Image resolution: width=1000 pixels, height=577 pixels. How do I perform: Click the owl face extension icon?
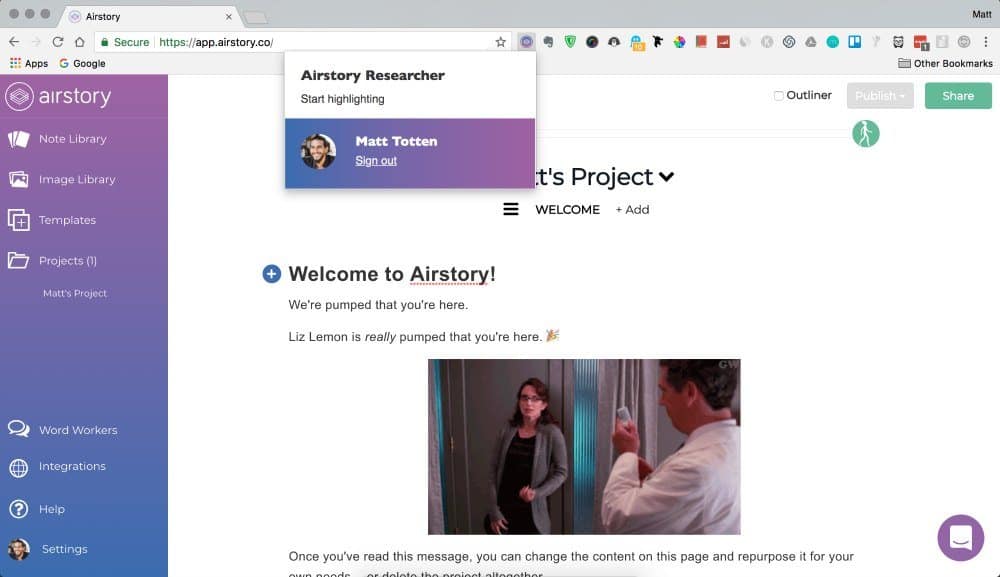point(898,42)
